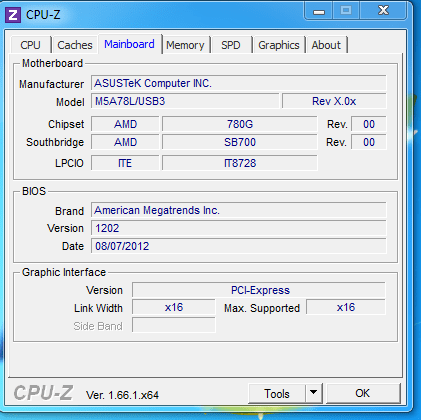Switch to the Graphics tab

[x=279, y=45]
